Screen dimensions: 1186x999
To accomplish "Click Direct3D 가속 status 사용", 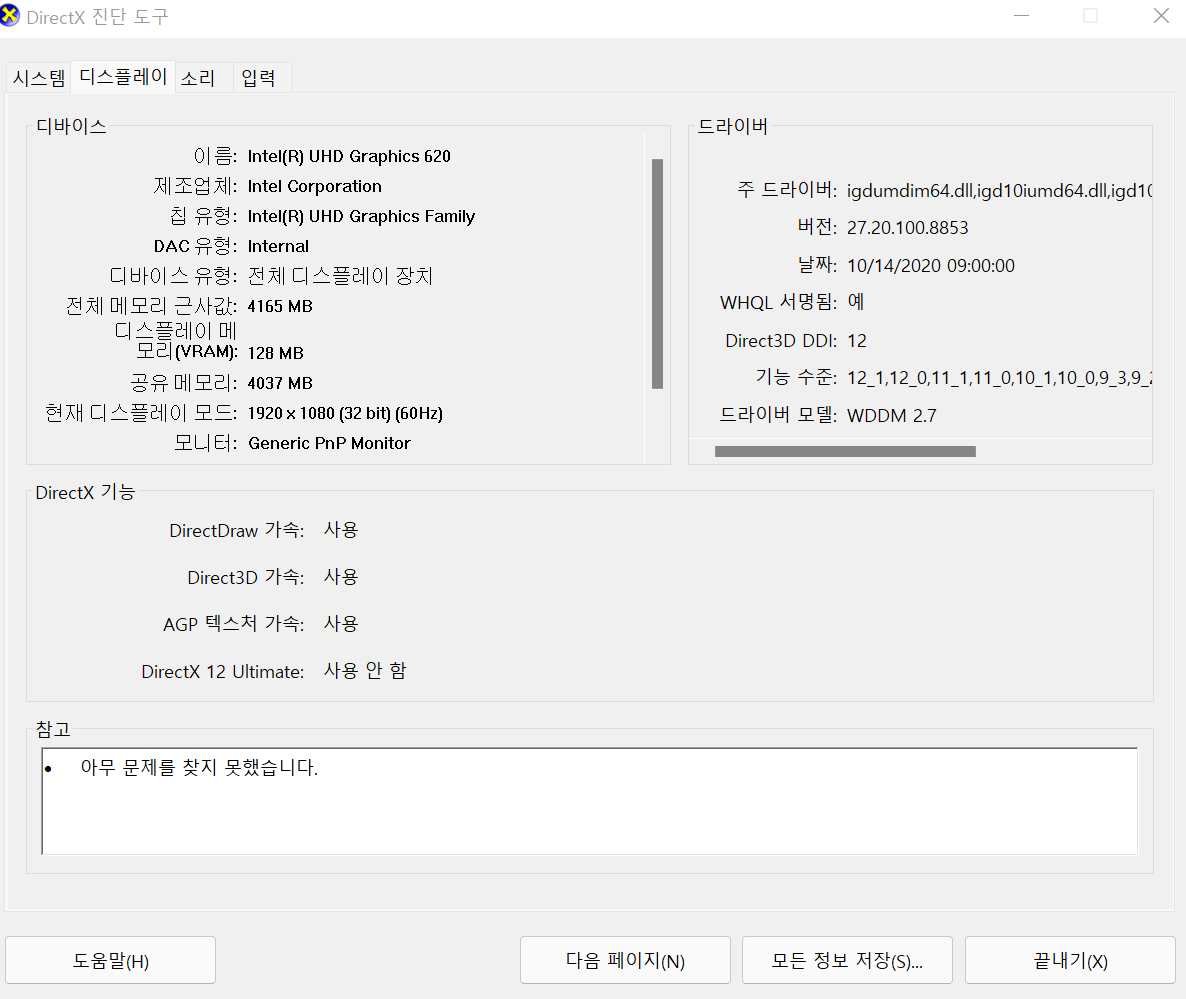I will [340, 576].
